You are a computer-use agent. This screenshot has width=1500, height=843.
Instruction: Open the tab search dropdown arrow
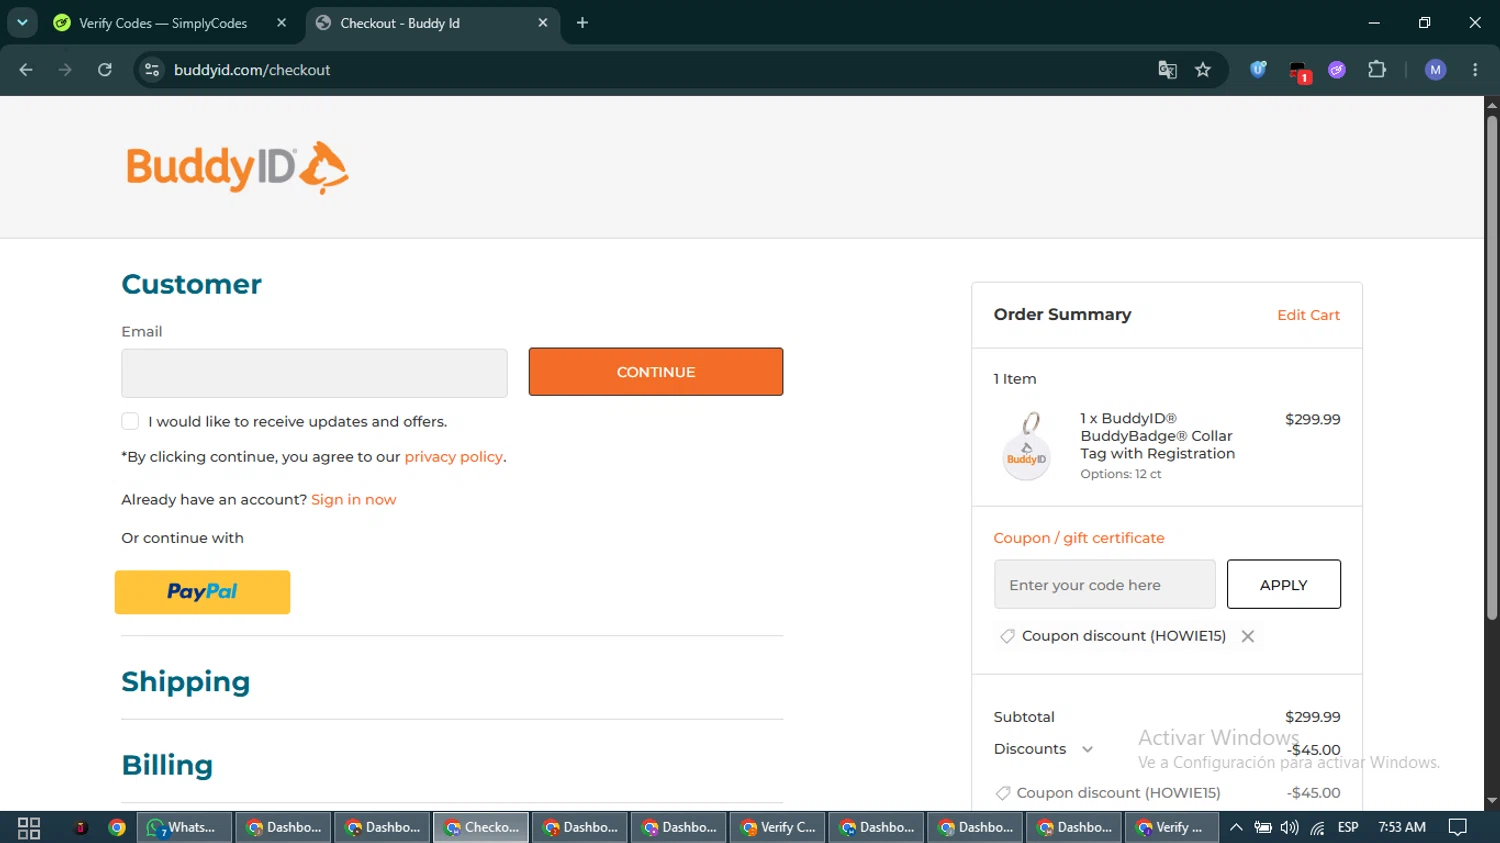(22, 23)
